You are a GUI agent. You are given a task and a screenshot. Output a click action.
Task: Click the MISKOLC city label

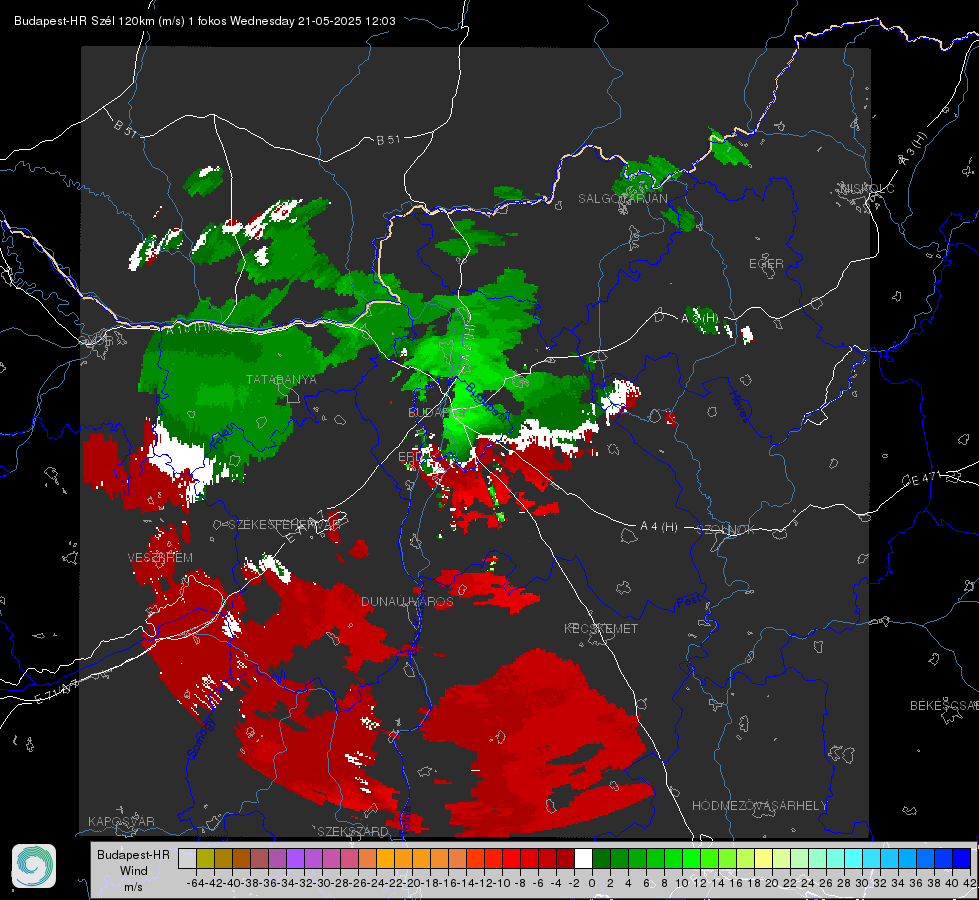click(868, 188)
